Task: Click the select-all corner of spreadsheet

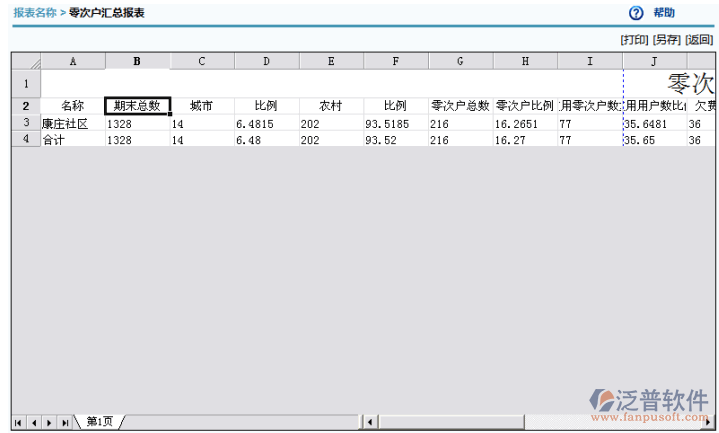Action: tap(26, 61)
